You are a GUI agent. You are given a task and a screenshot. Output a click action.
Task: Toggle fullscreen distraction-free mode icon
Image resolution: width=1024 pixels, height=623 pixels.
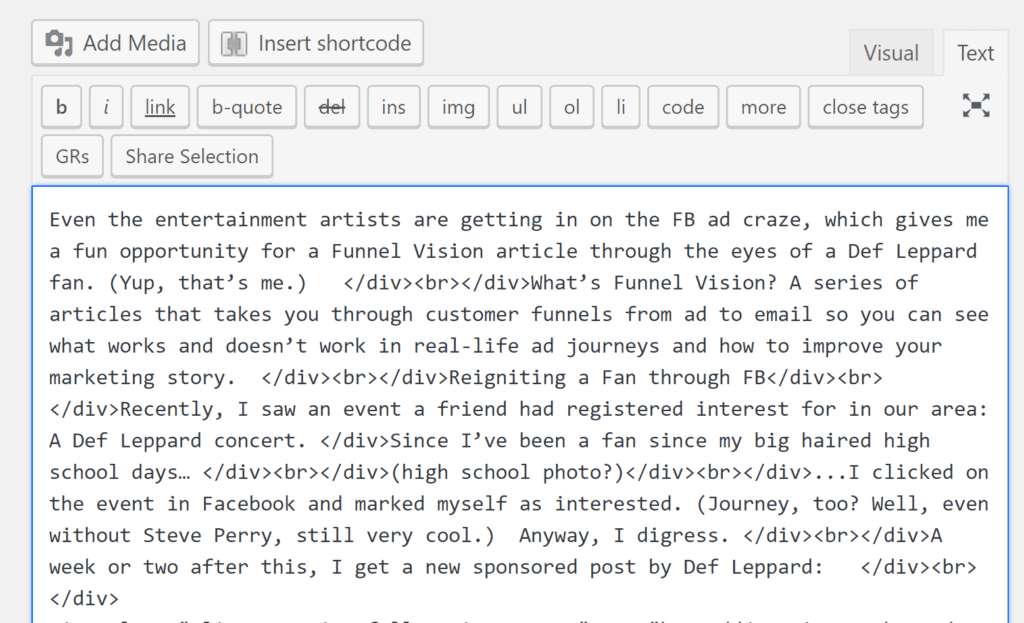[x=976, y=106]
